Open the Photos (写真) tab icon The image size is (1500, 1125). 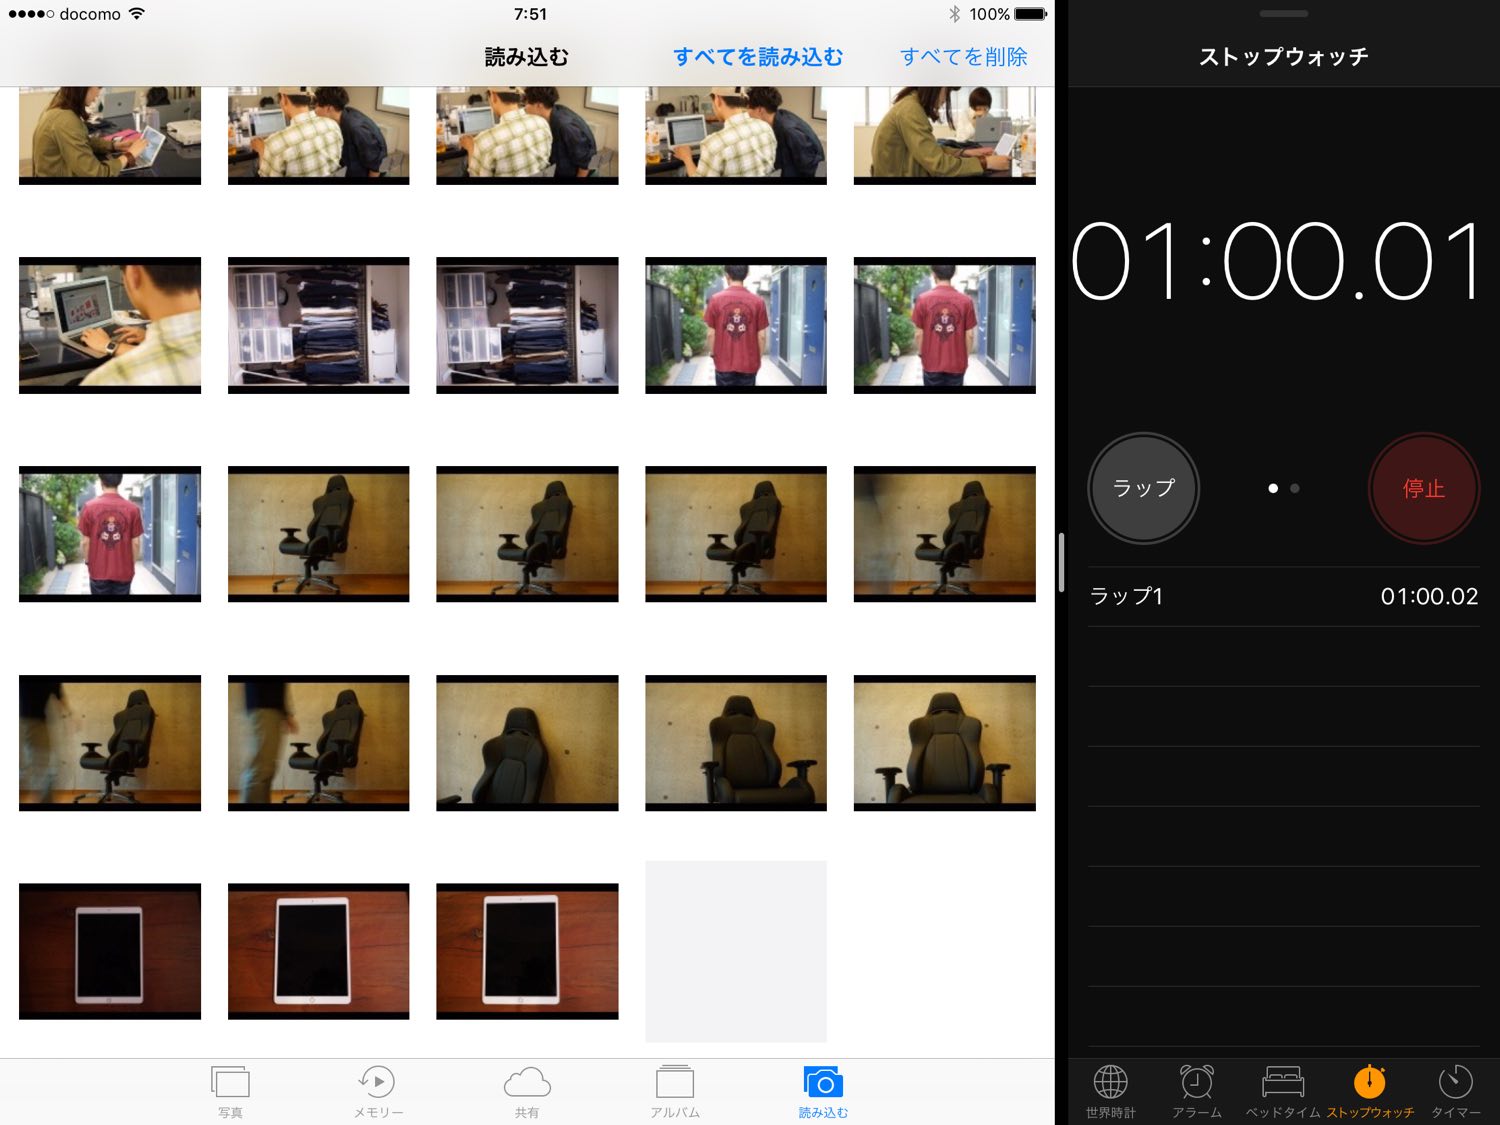(x=230, y=1084)
